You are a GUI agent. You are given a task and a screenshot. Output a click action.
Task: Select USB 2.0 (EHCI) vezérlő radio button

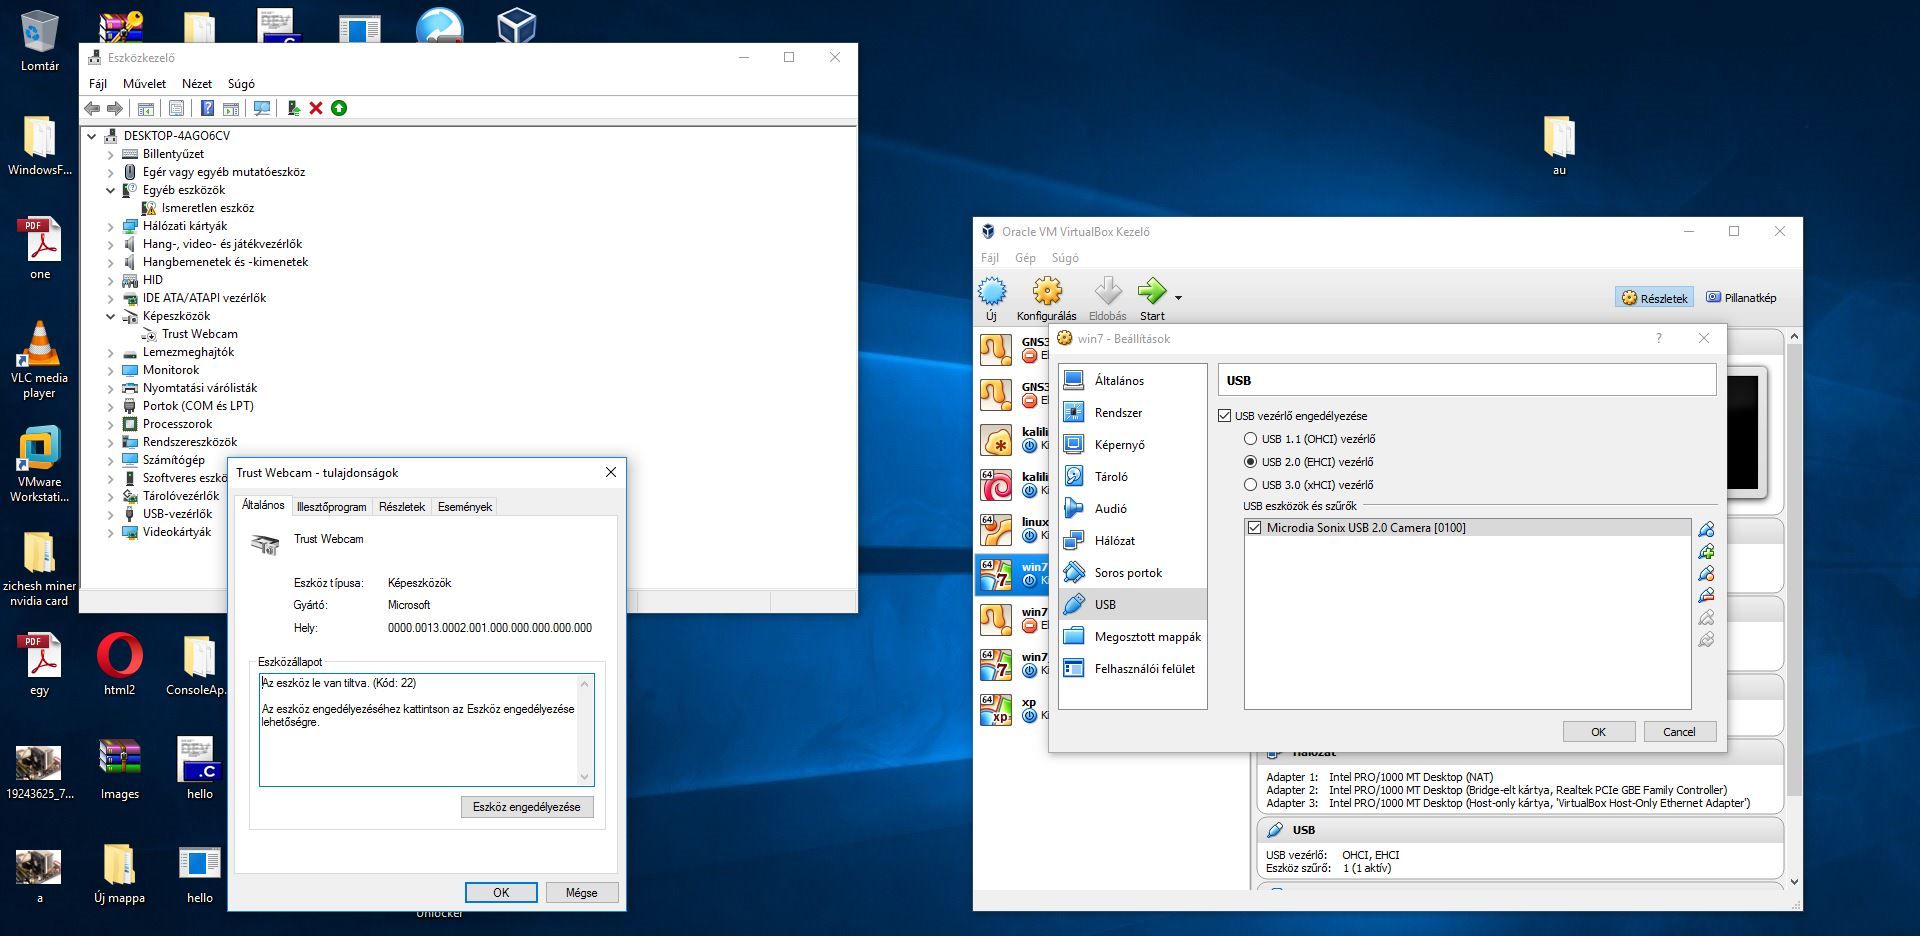point(1250,462)
